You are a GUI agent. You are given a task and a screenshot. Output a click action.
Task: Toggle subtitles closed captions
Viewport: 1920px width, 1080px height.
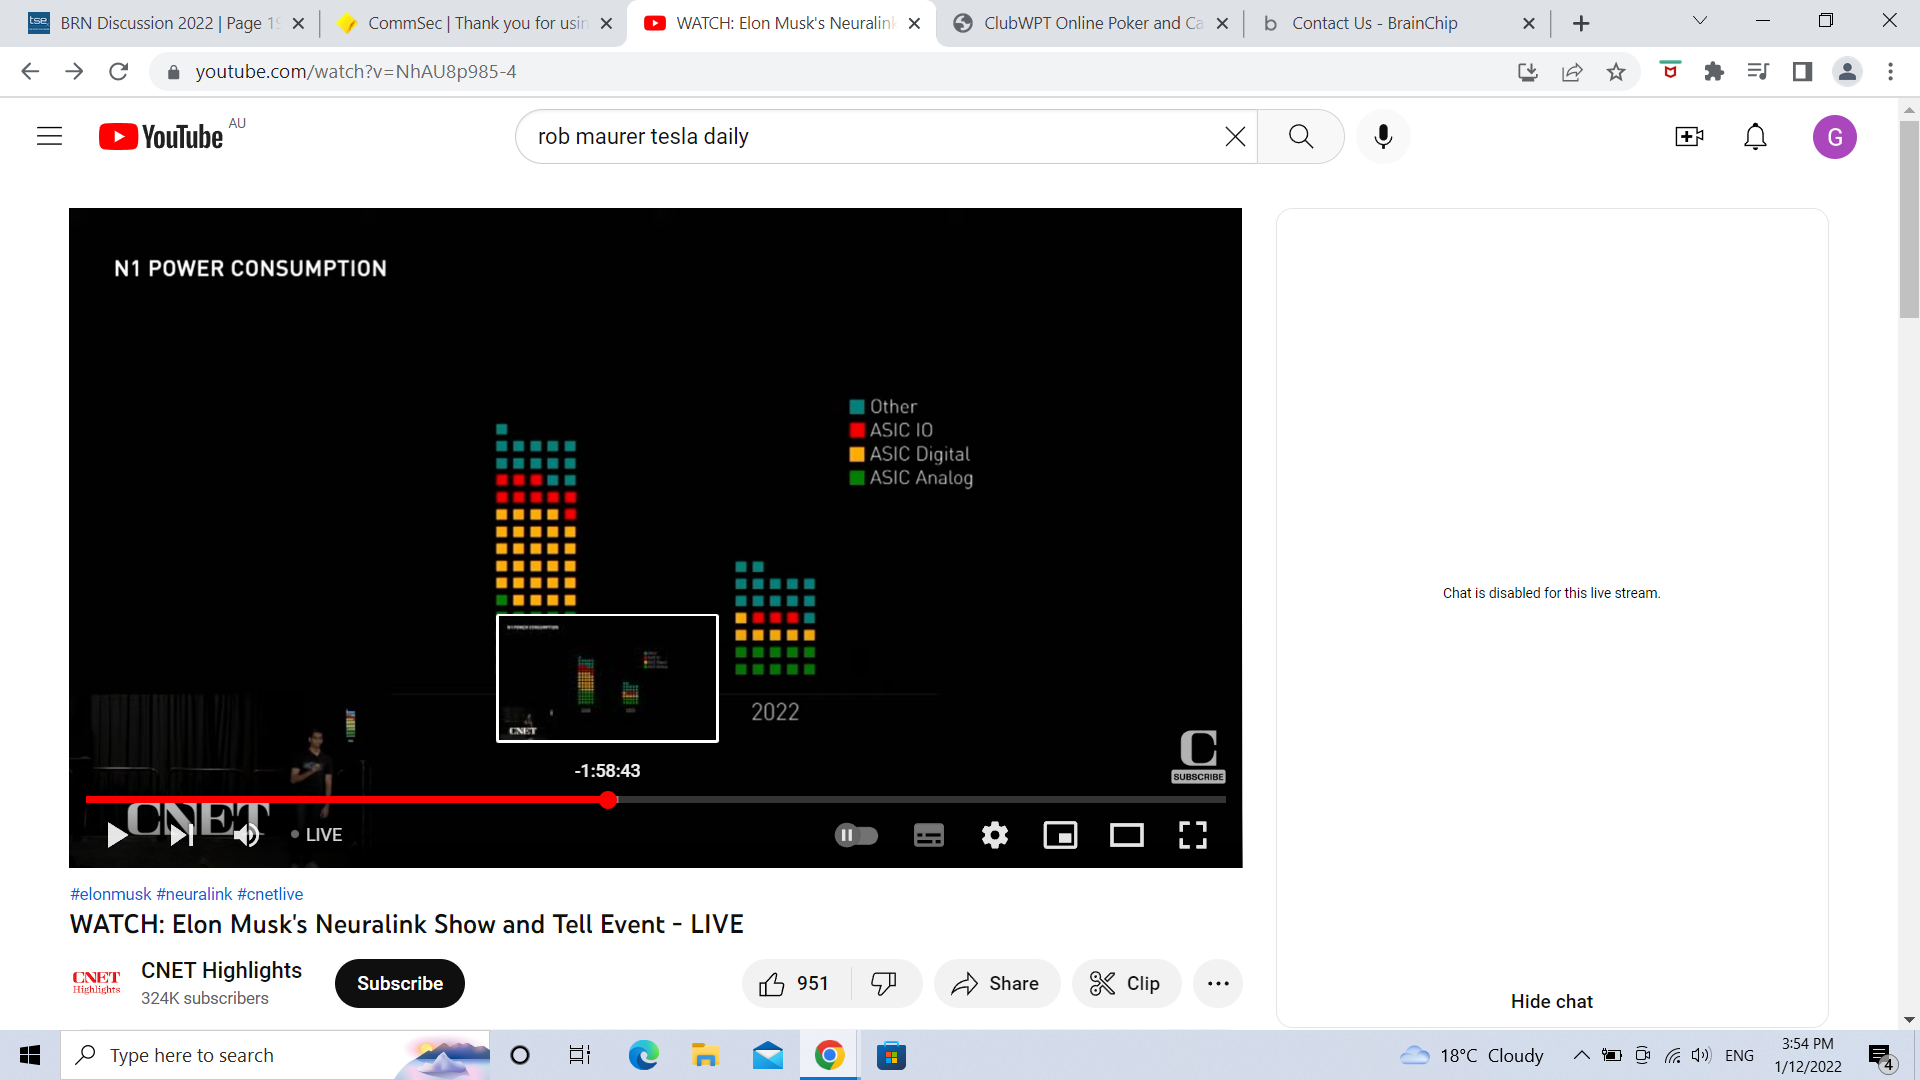coord(928,834)
